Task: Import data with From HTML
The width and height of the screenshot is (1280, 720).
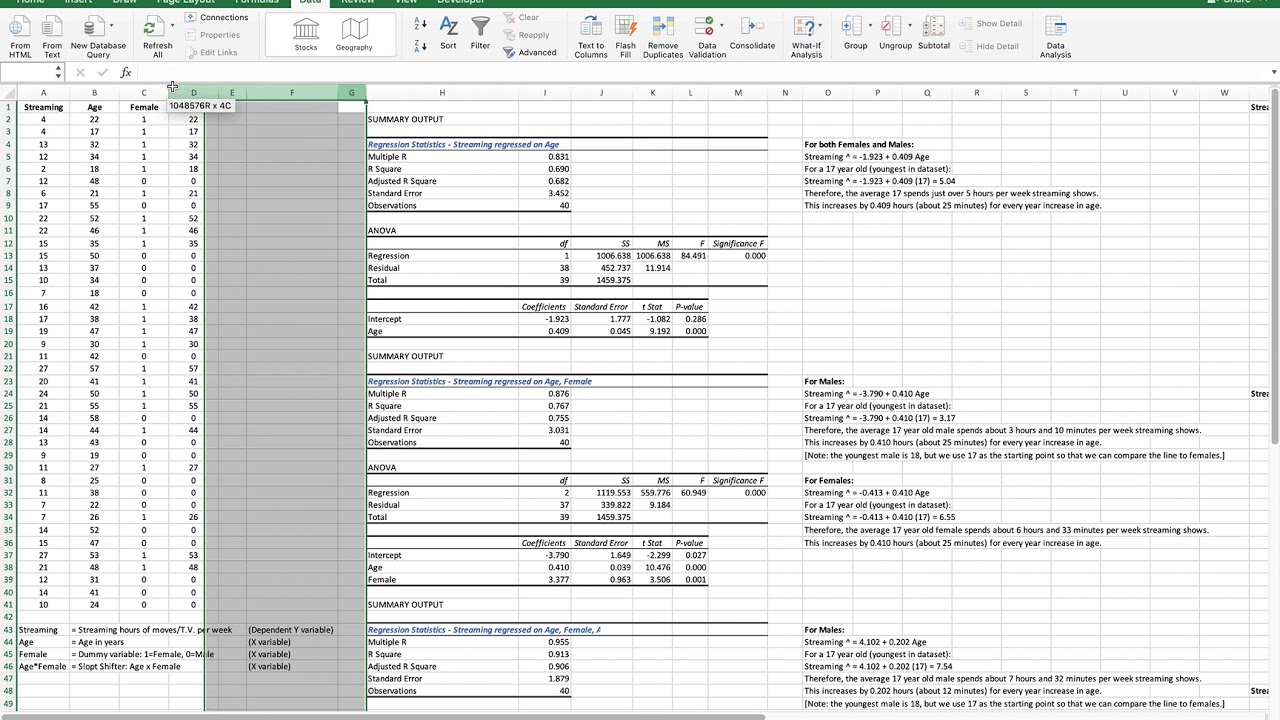Action: pos(20,37)
